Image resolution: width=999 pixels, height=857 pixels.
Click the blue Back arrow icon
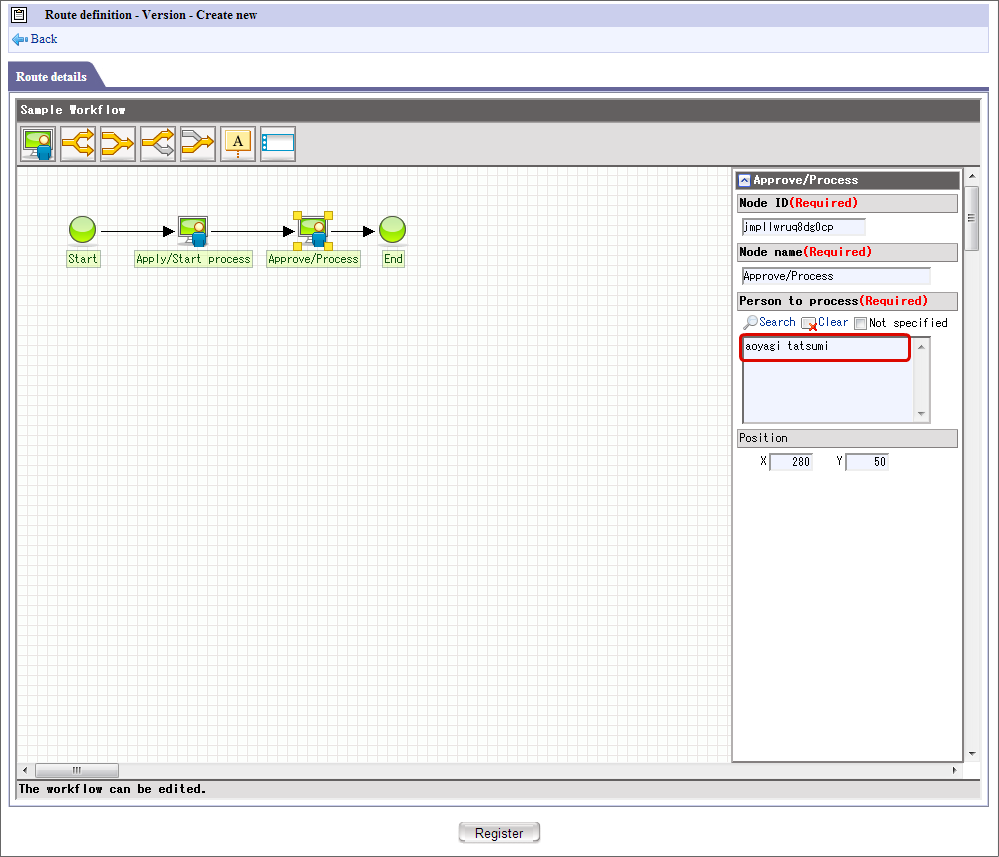(20, 40)
